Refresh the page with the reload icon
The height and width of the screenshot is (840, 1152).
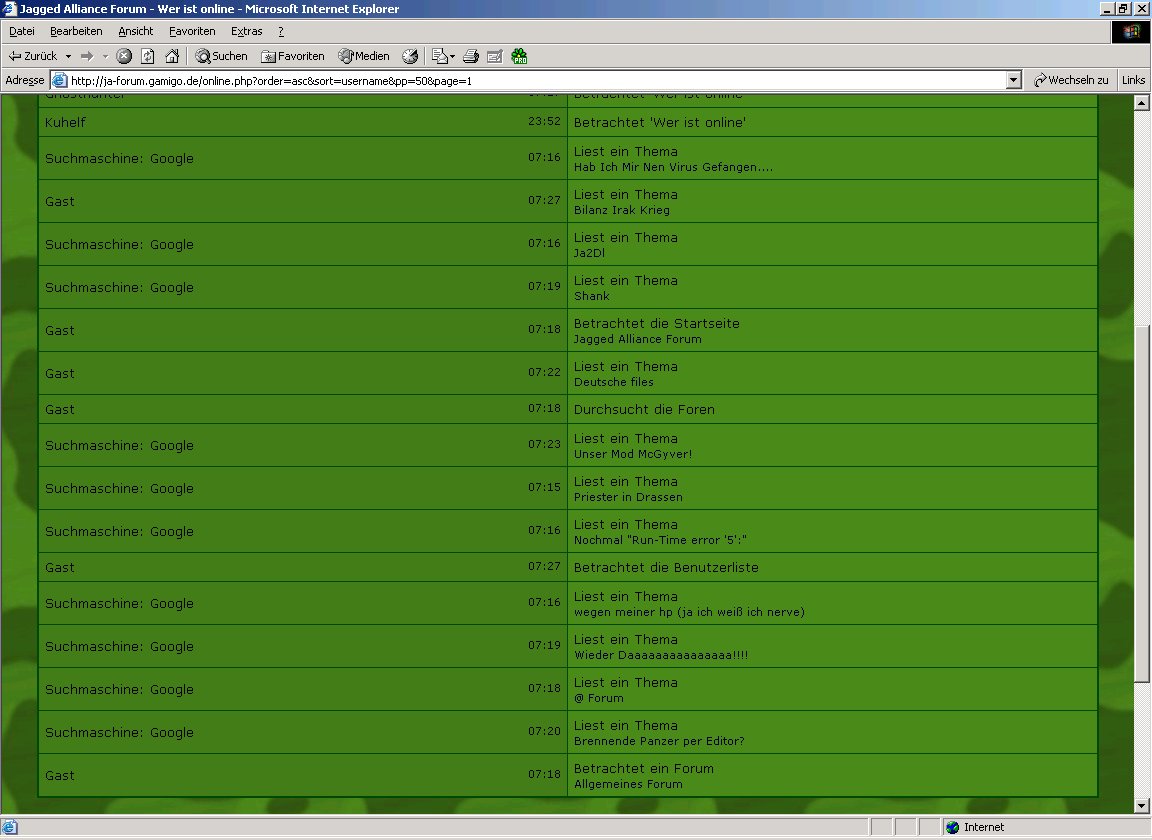148,57
